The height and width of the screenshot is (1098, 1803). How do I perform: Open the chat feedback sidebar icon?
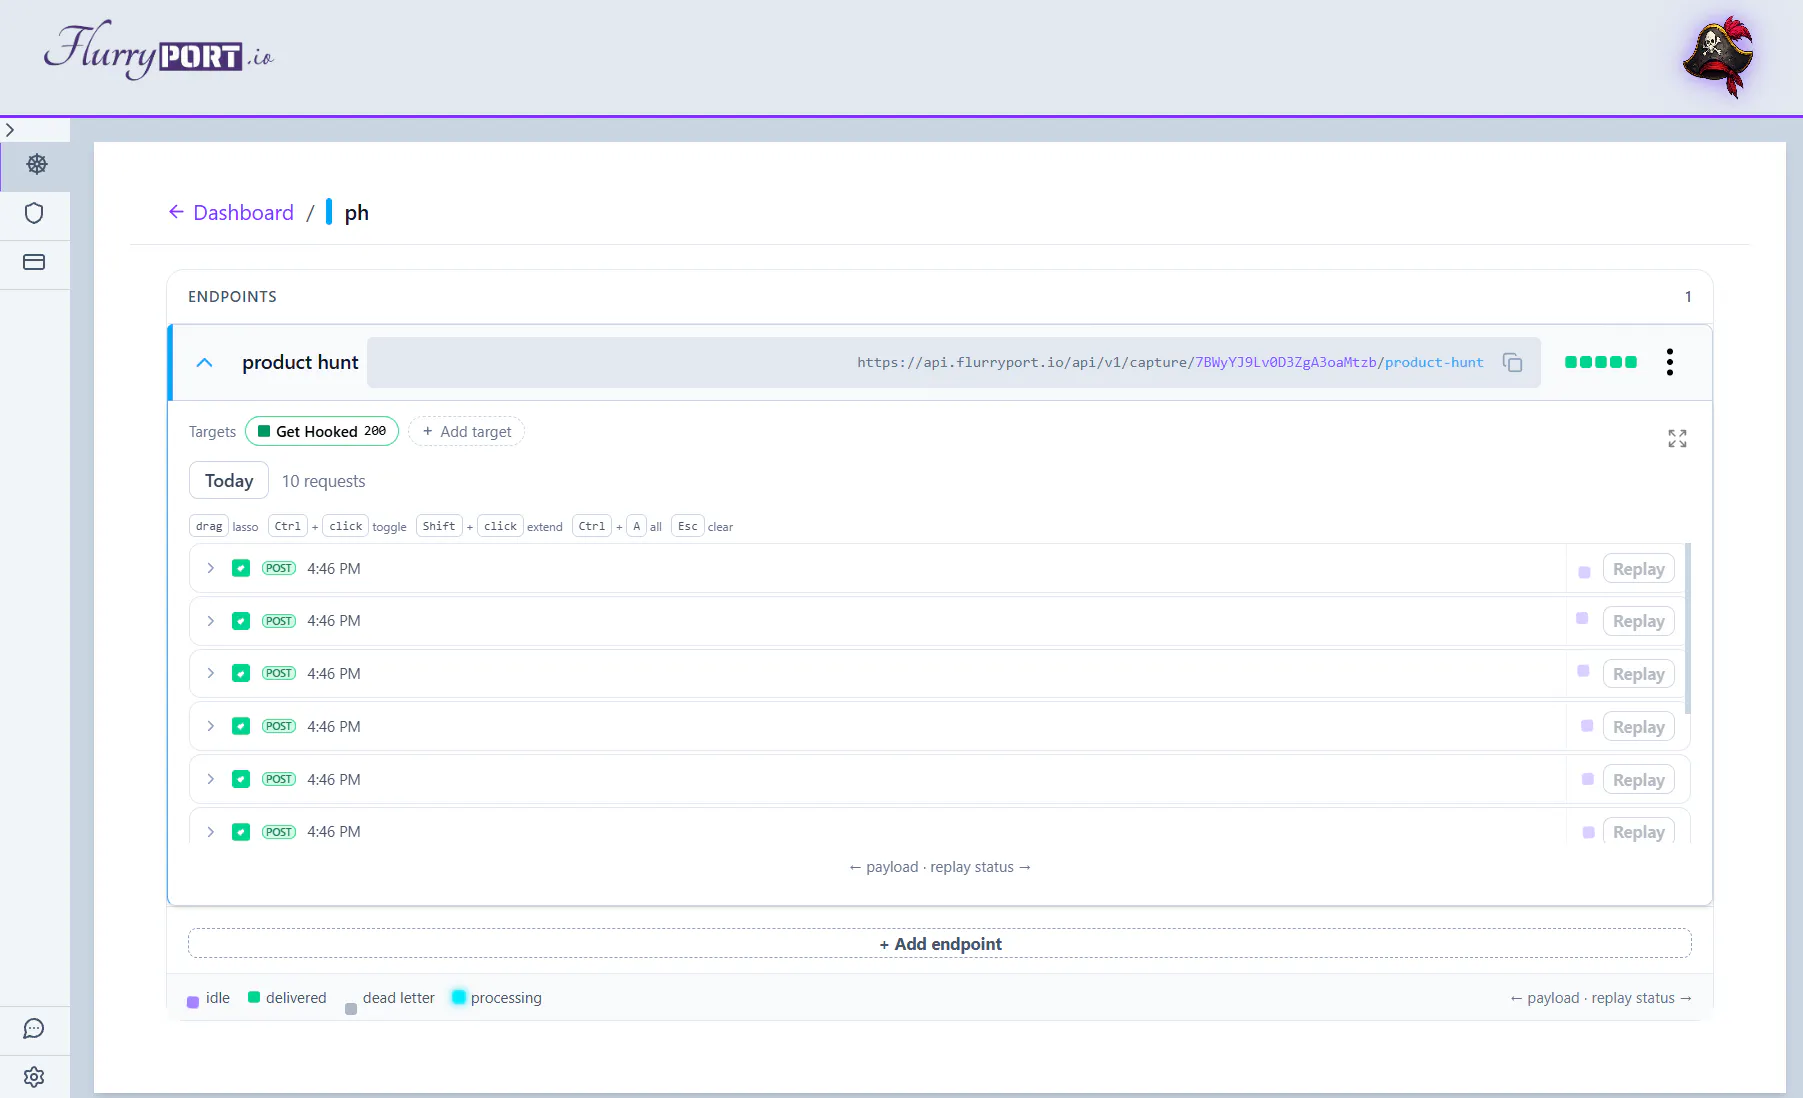coord(34,1028)
